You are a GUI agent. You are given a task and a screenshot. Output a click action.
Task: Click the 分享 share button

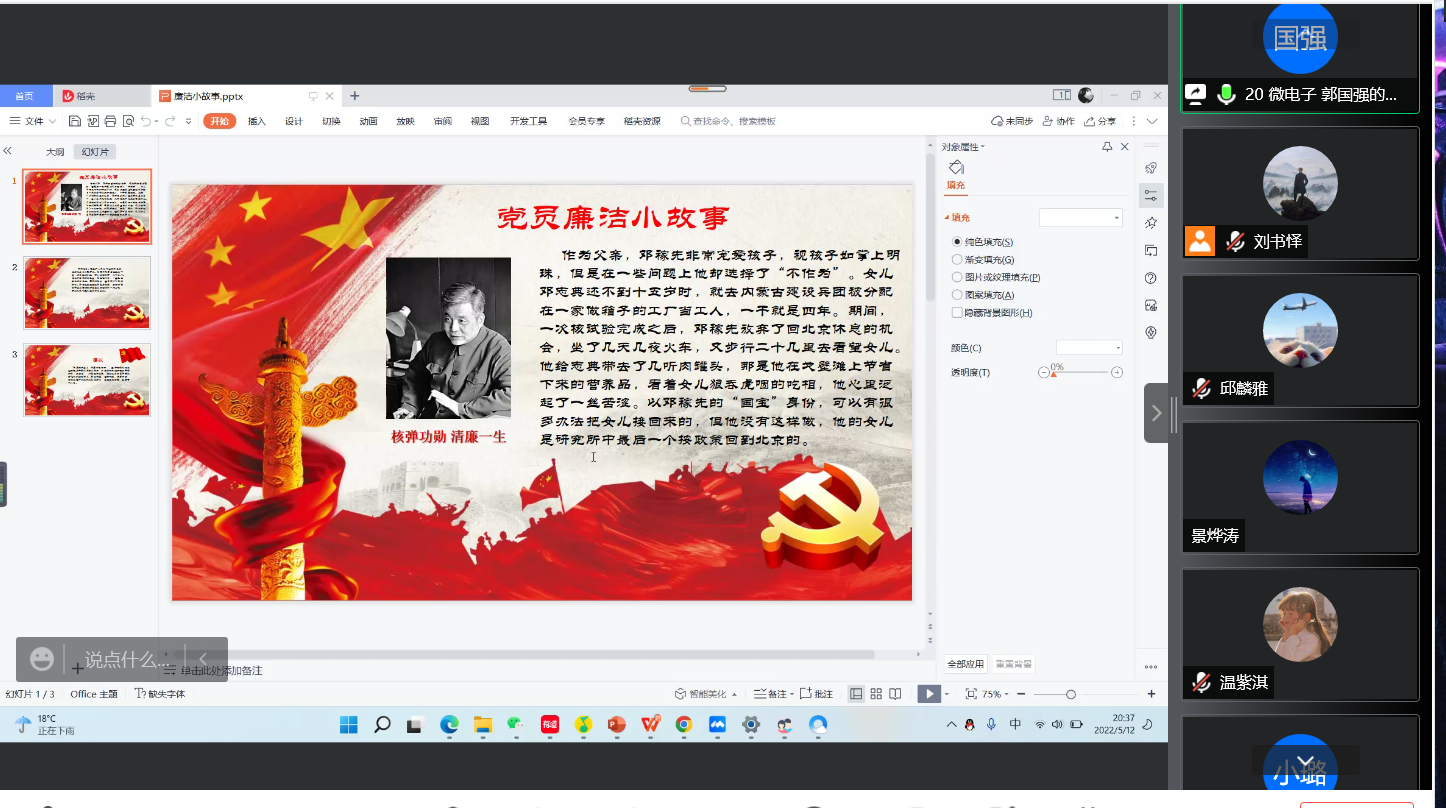tap(1100, 121)
